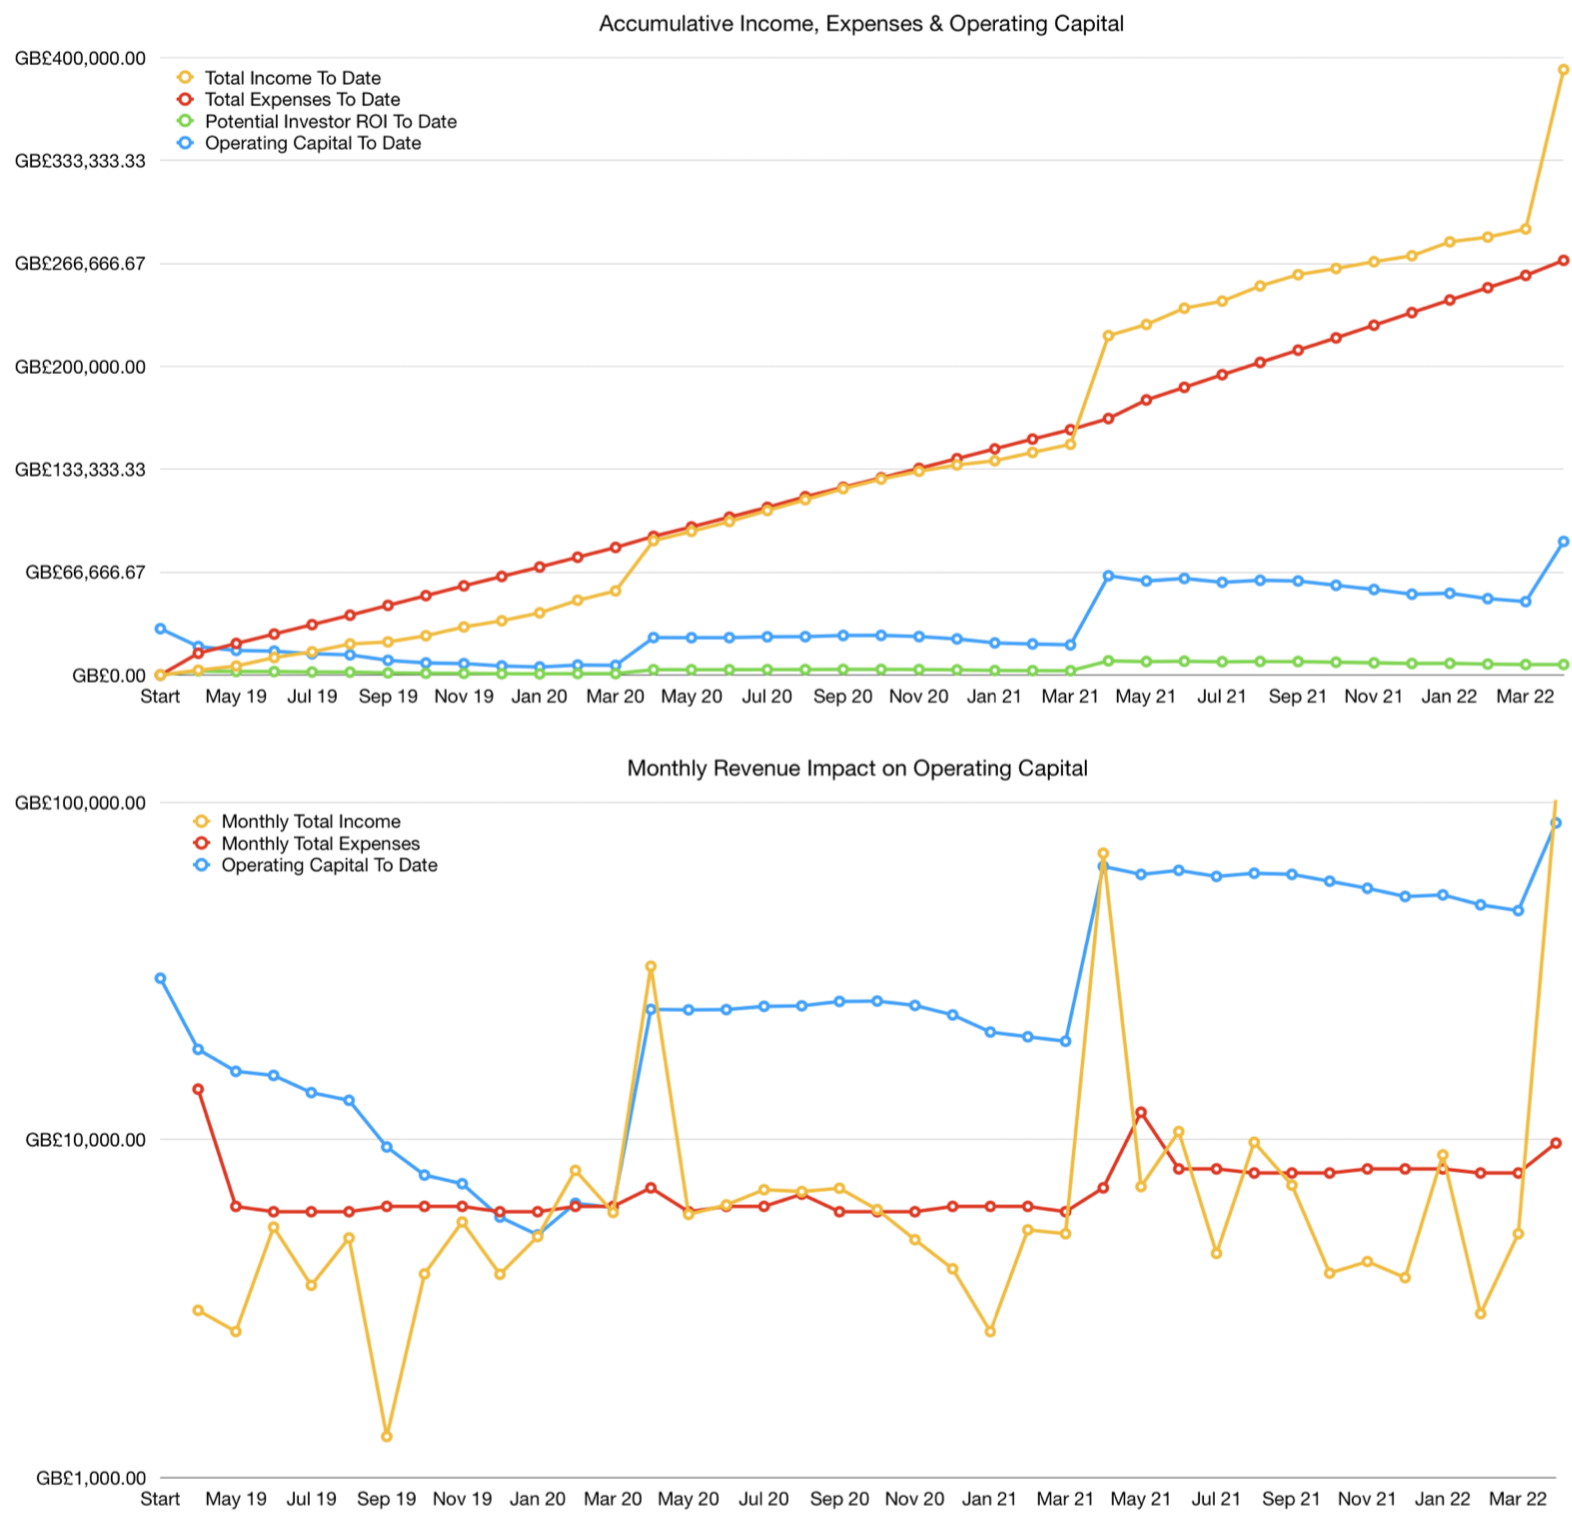Click the yellow Monthly Total Income legend marker
1572x1514 pixels.
pyautogui.click(x=201, y=821)
